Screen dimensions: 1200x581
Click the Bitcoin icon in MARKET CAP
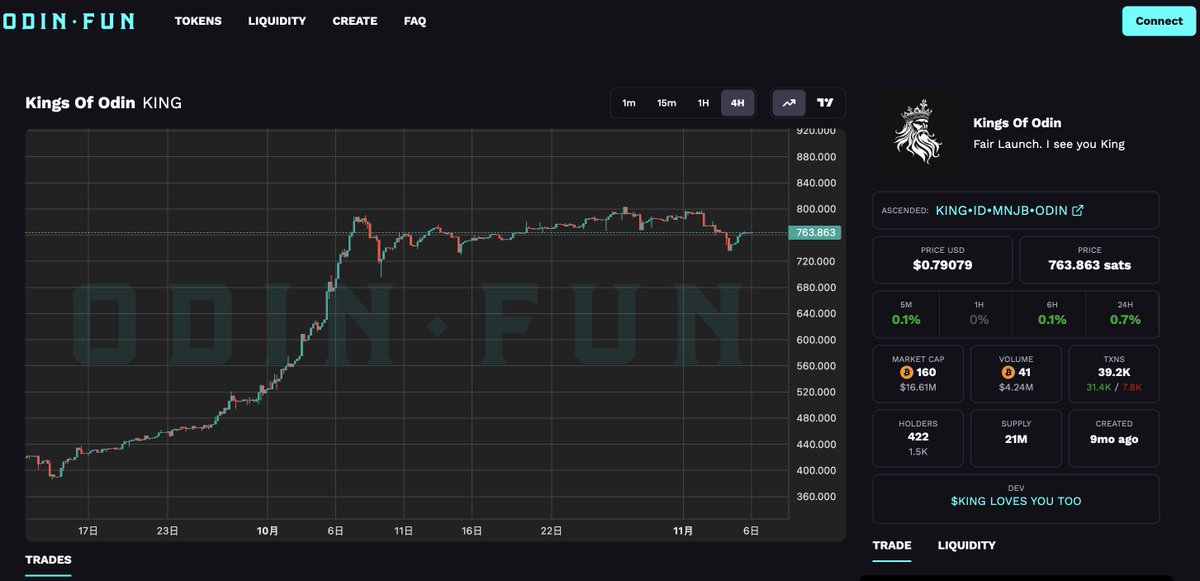pyautogui.click(x=906, y=372)
